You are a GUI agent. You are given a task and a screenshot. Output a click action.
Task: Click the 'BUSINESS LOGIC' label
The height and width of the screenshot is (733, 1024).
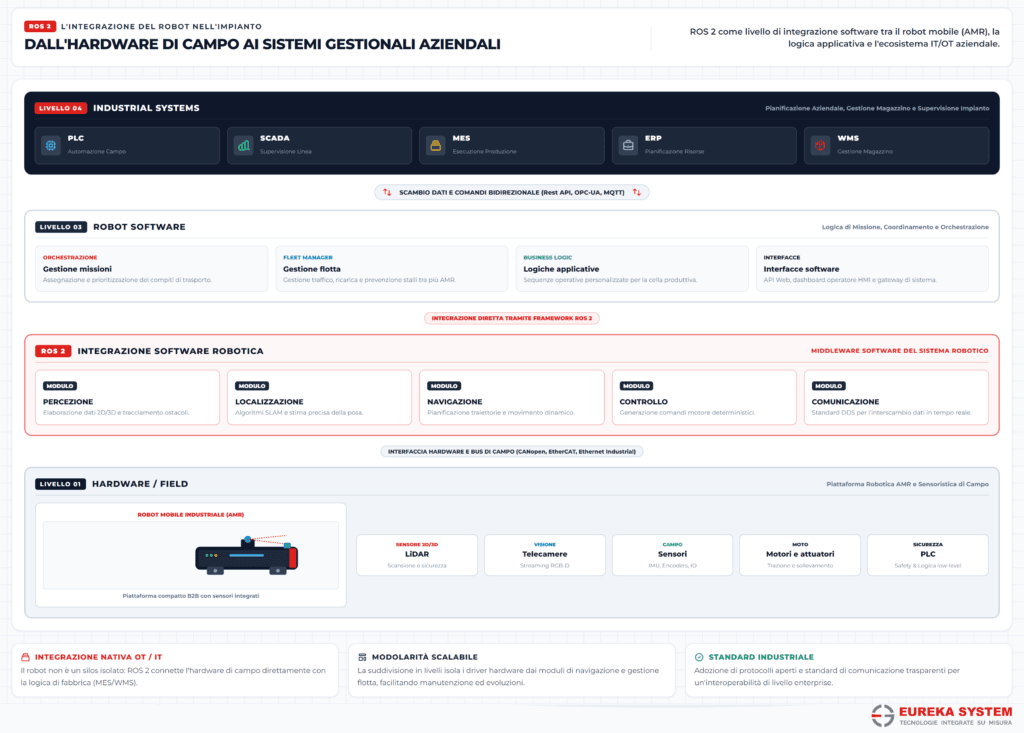(x=547, y=257)
